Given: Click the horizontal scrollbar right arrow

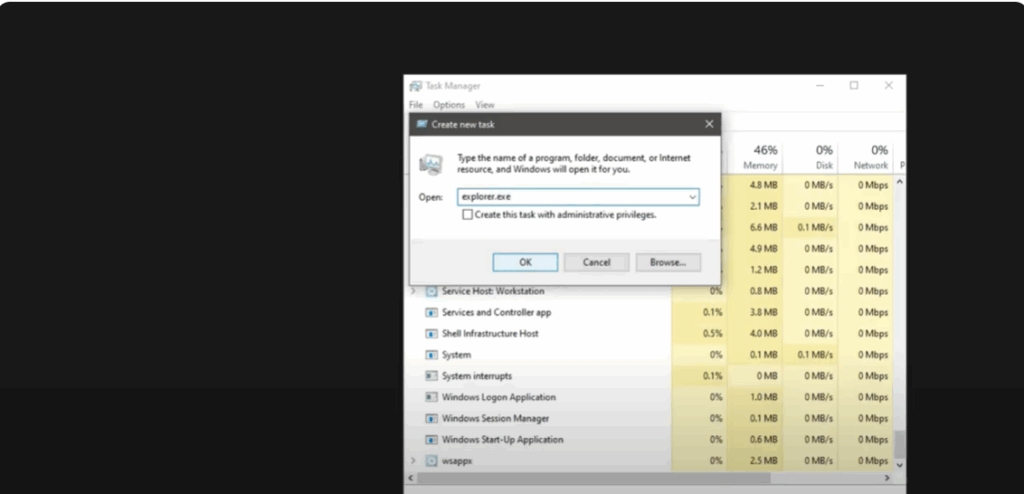Looking at the screenshot, I should point(888,478).
